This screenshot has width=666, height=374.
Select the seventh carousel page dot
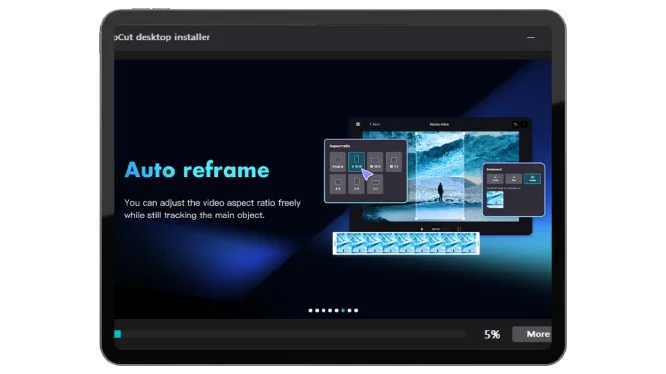(x=350, y=310)
